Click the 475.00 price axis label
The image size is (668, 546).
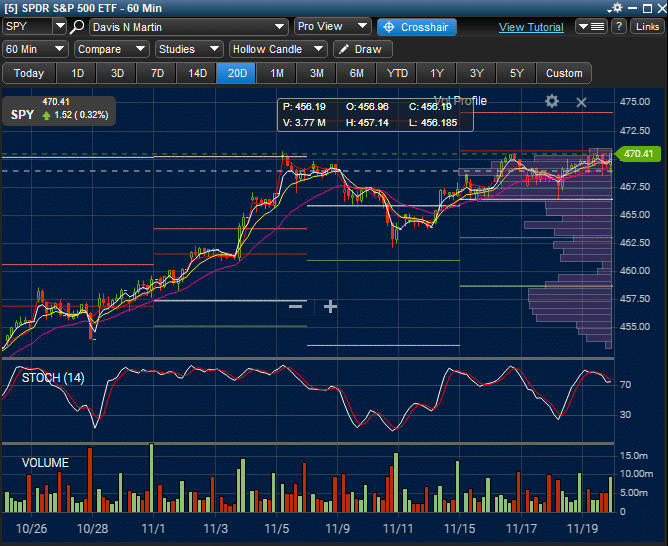pyautogui.click(x=635, y=102)
